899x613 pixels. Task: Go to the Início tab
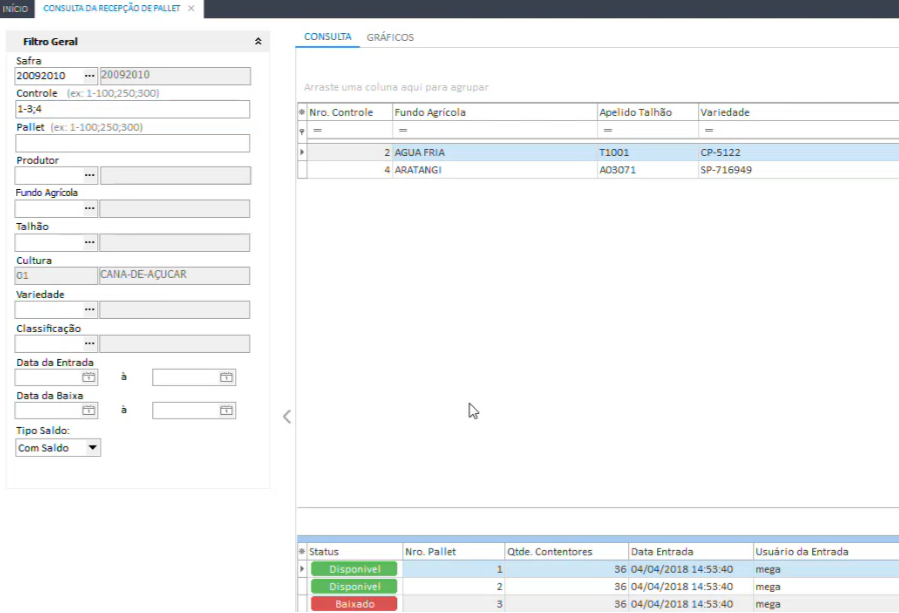click(16, 8)
